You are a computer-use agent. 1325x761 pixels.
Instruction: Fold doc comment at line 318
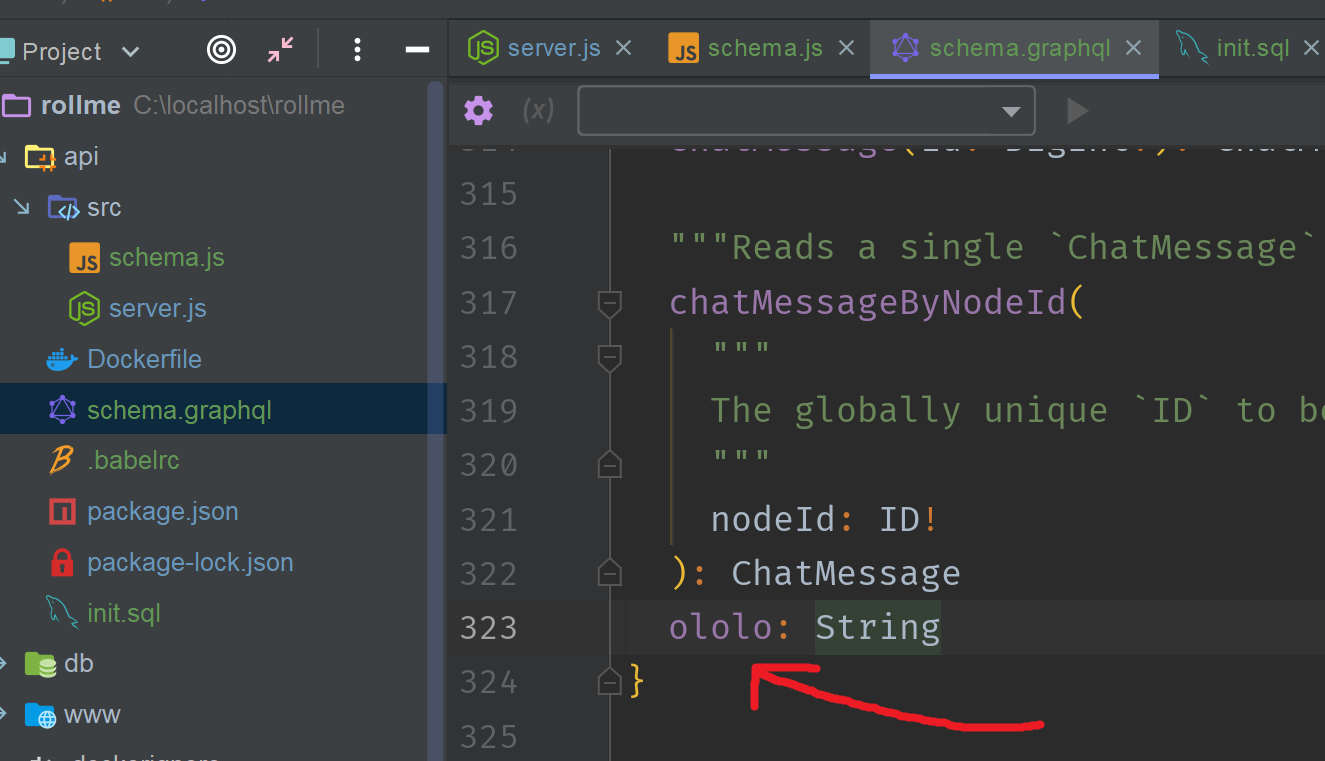point(609,357)
